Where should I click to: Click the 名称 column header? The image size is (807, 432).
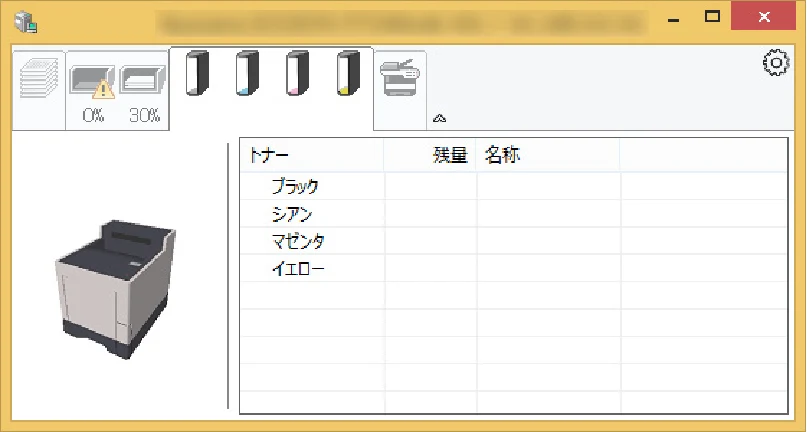click(x=548, y=155)
